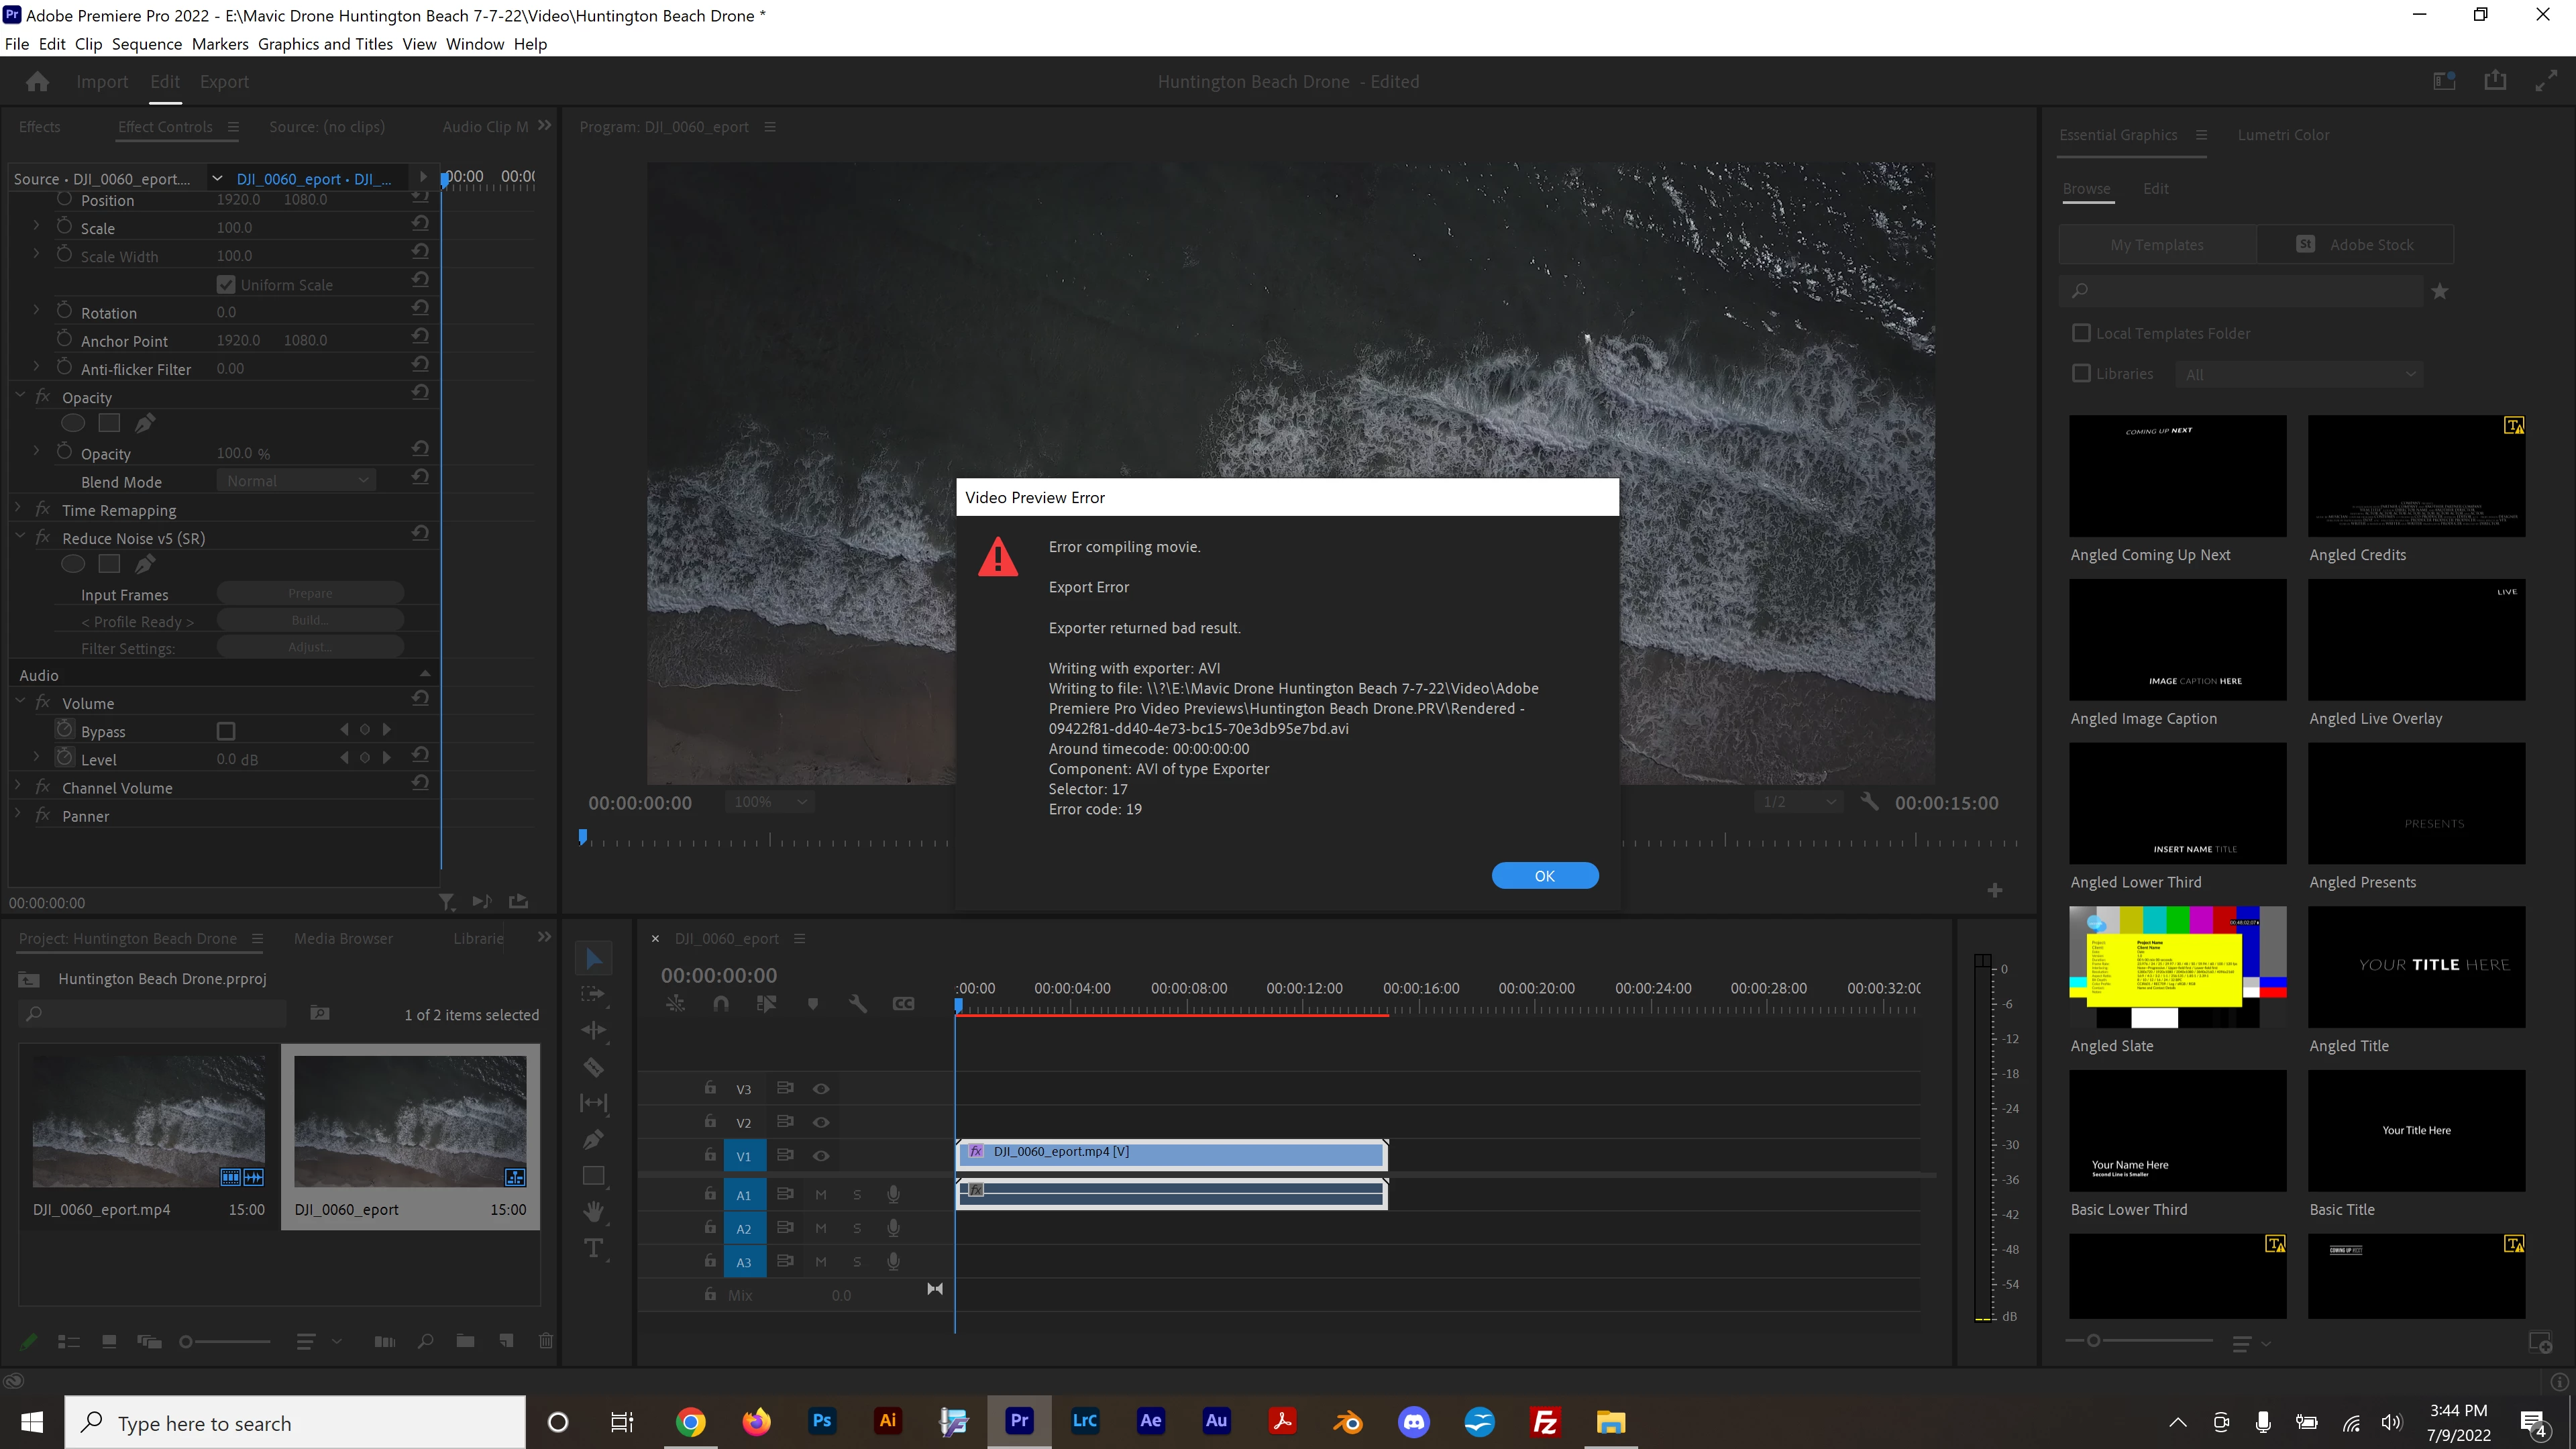Click the Adobe Stock button
2576x1449 pixels.
click(x=2355, y=245)
